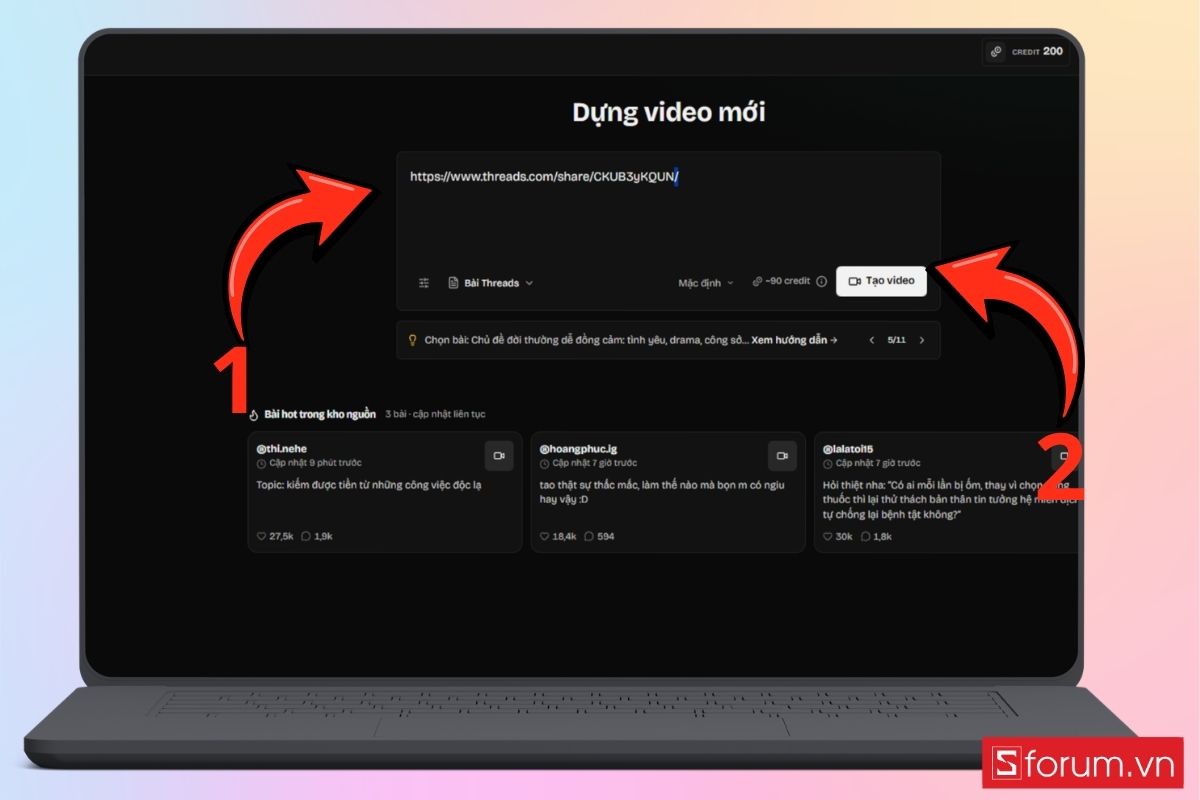1200x800 pixels.
Task: Click '3 bài · cập nhật liên tục' text
Action: [435, 414]
